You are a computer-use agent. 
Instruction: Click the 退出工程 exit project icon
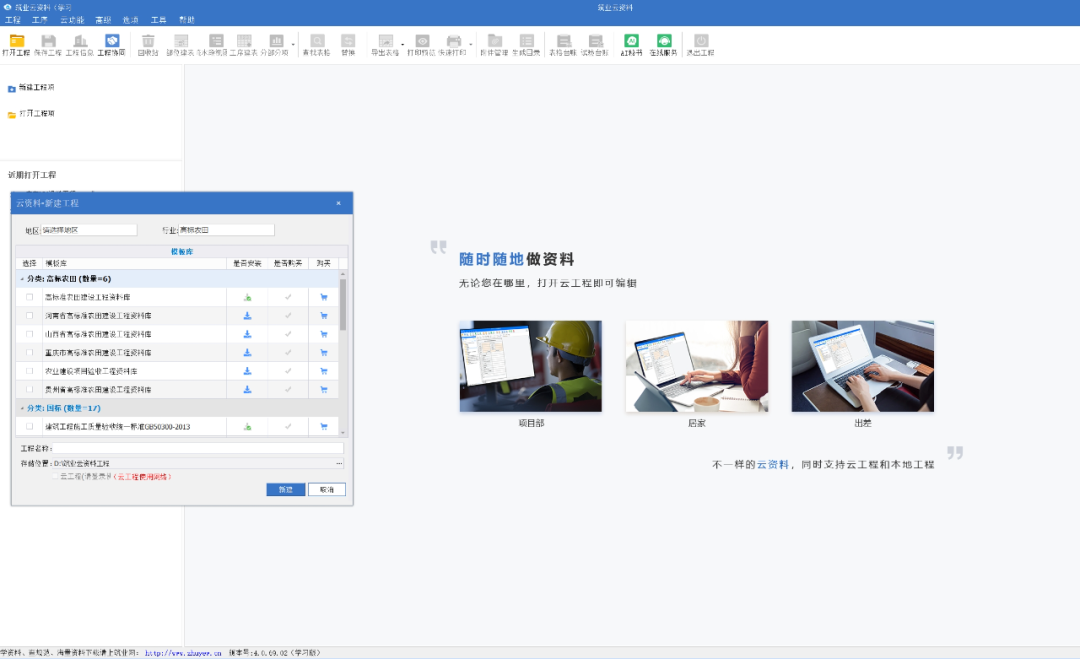pos(700,45)
